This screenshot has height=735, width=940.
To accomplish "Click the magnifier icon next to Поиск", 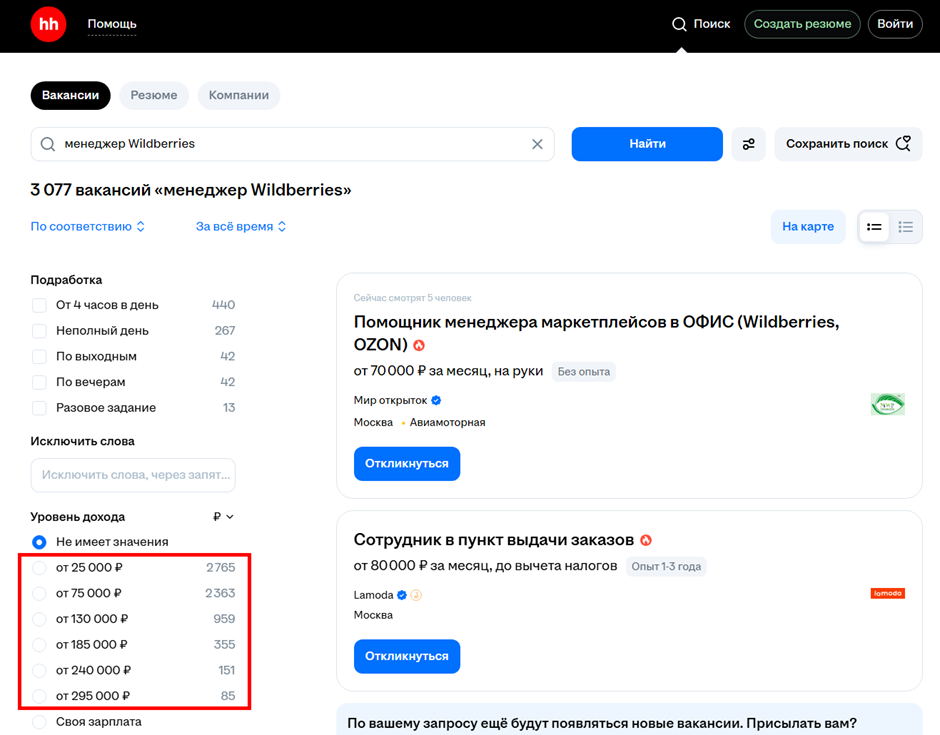I will [x=679, y=24].
